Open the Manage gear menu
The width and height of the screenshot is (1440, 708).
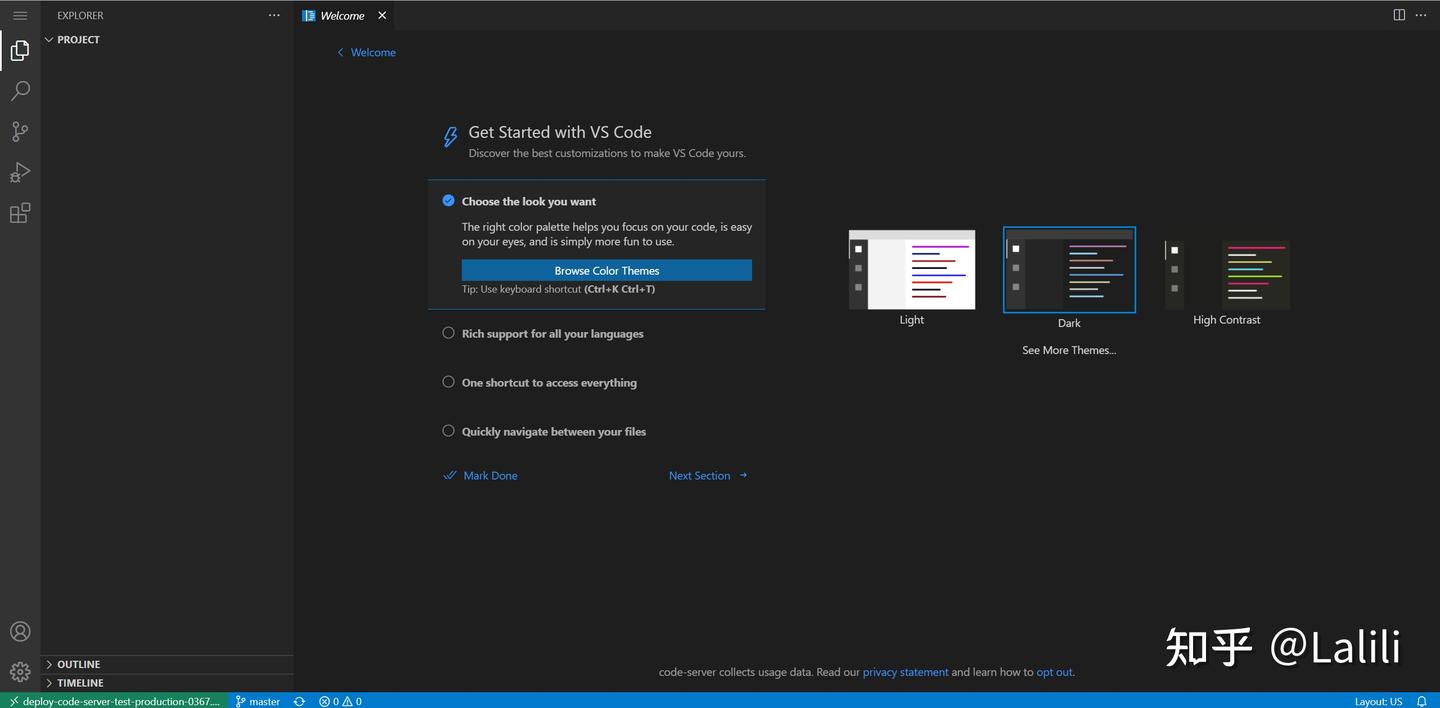pyautogui.click(x=20, y=672)
